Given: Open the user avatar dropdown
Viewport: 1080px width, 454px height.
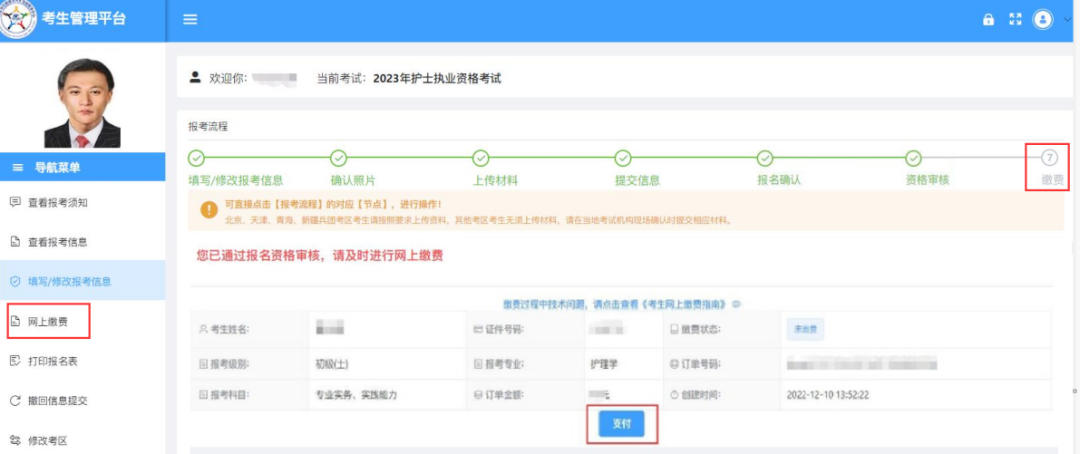Looking at the screenshot, I should (x=1044, y=20).
